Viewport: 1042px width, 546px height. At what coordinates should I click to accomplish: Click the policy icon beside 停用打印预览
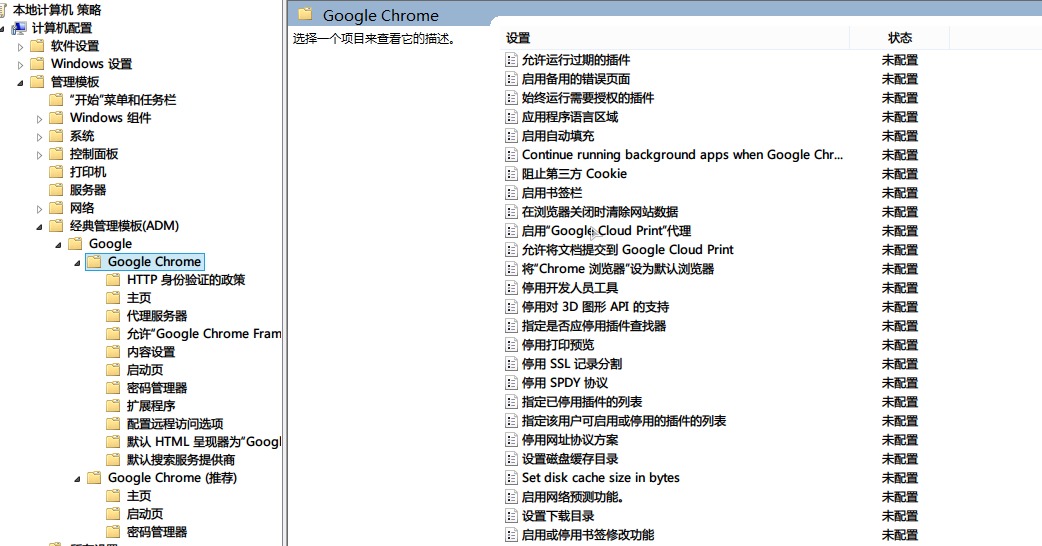[511, 345]
